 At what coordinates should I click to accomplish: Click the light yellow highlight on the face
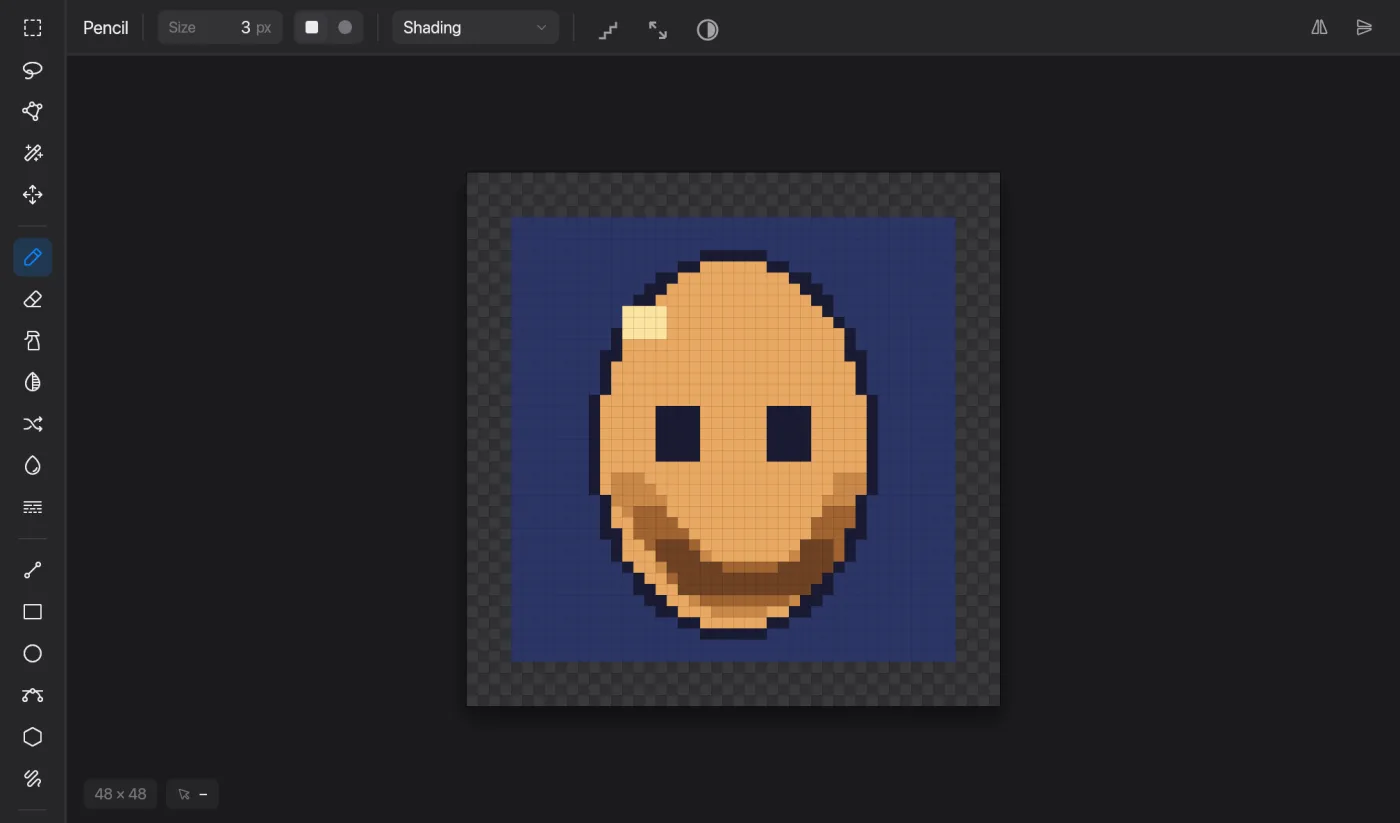[x=644, y=322]
